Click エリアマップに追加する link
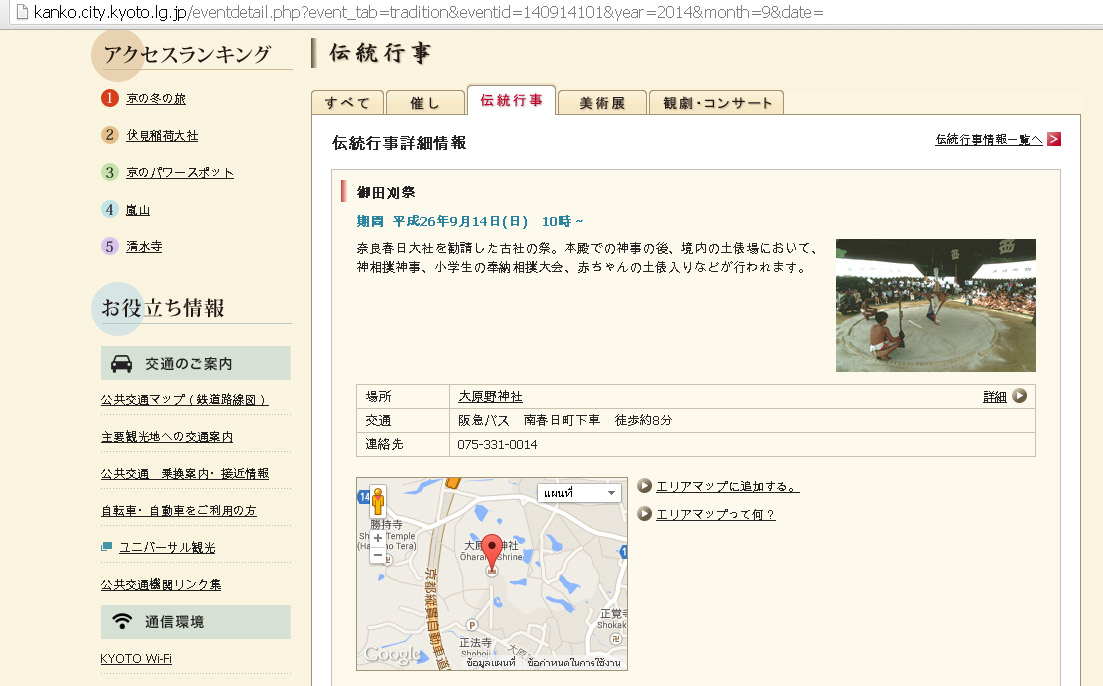The image size is (1103, 686). point(727,486)
